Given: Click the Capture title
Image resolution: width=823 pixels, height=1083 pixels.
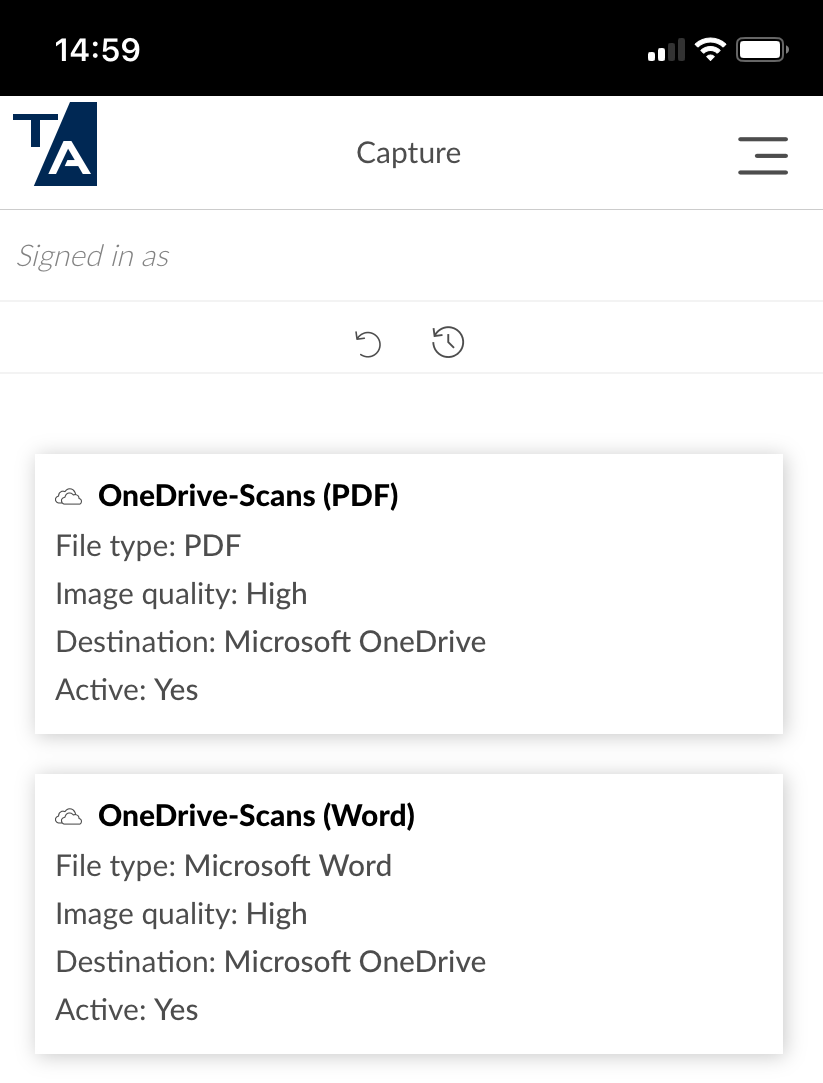Looking at the screenshot, I should [x=408, y=153].
